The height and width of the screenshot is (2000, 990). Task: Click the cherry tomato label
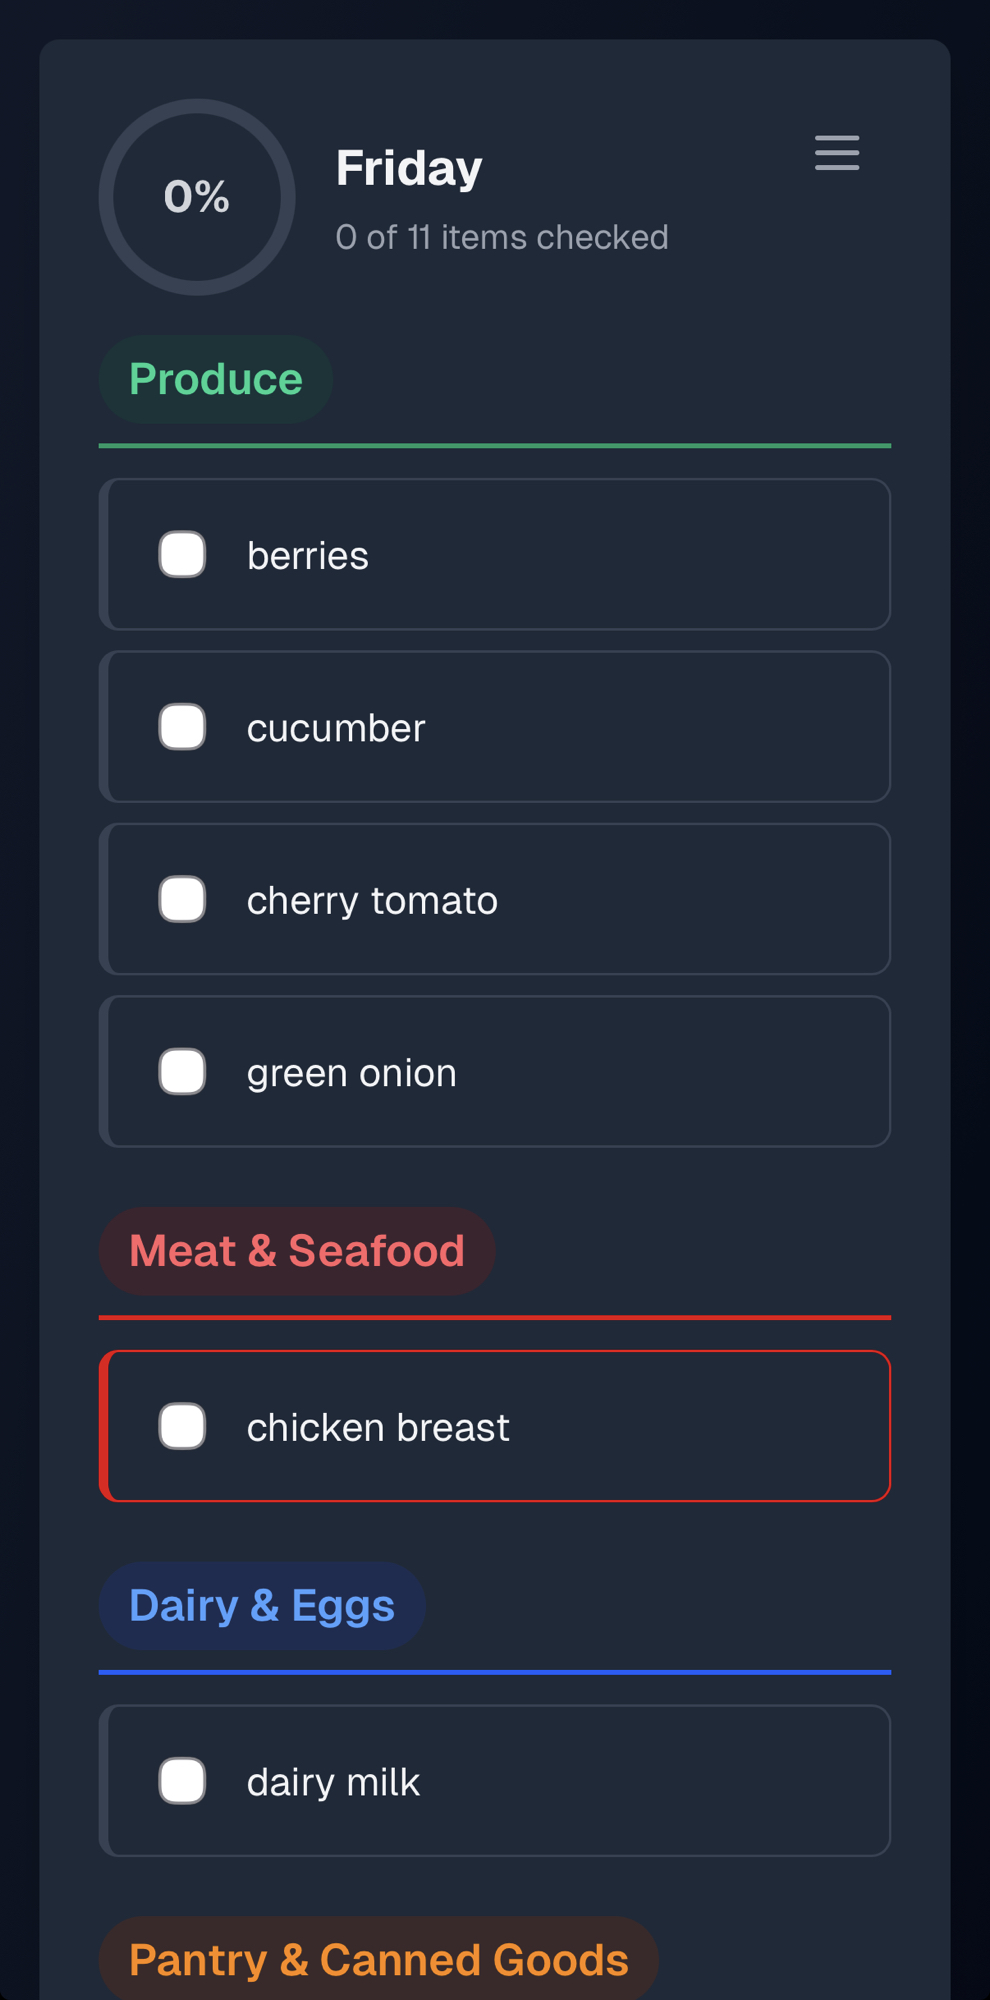tap(372, 901)
